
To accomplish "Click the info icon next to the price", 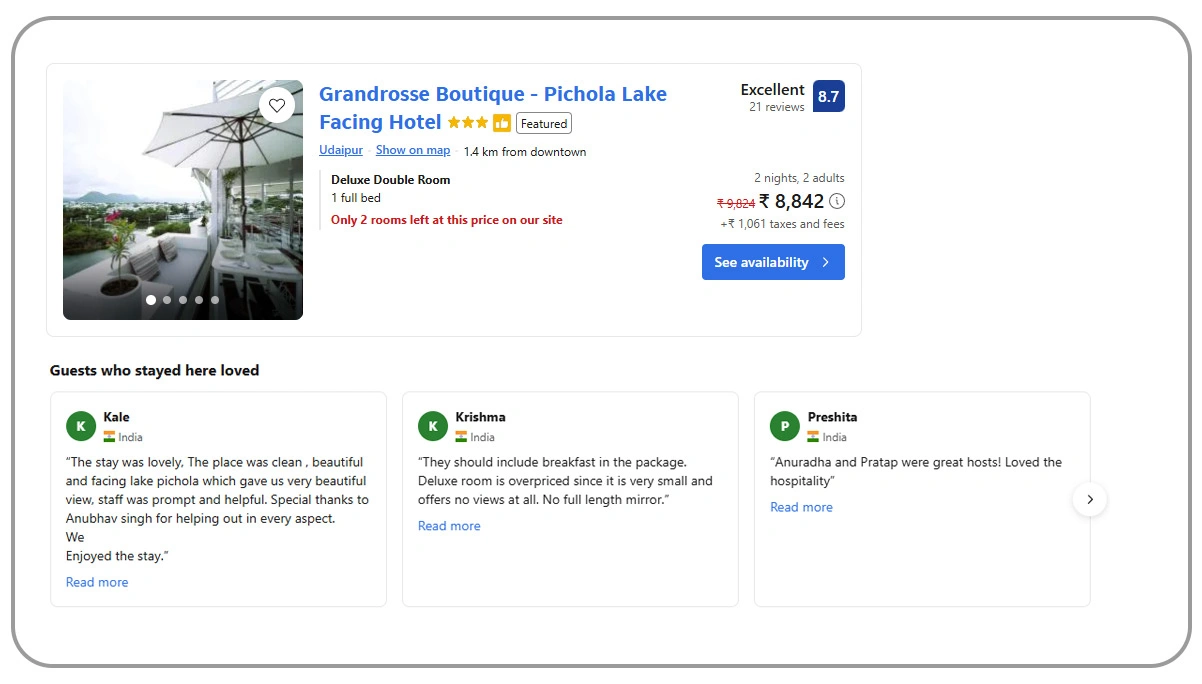I will click(x=836, y=201).
